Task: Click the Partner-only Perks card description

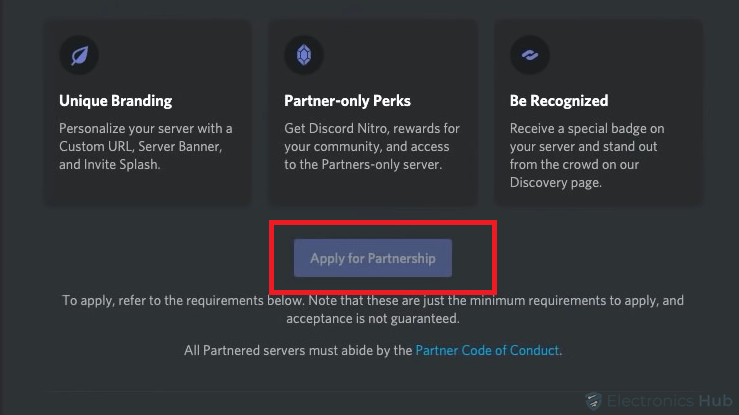Action: 372,146
